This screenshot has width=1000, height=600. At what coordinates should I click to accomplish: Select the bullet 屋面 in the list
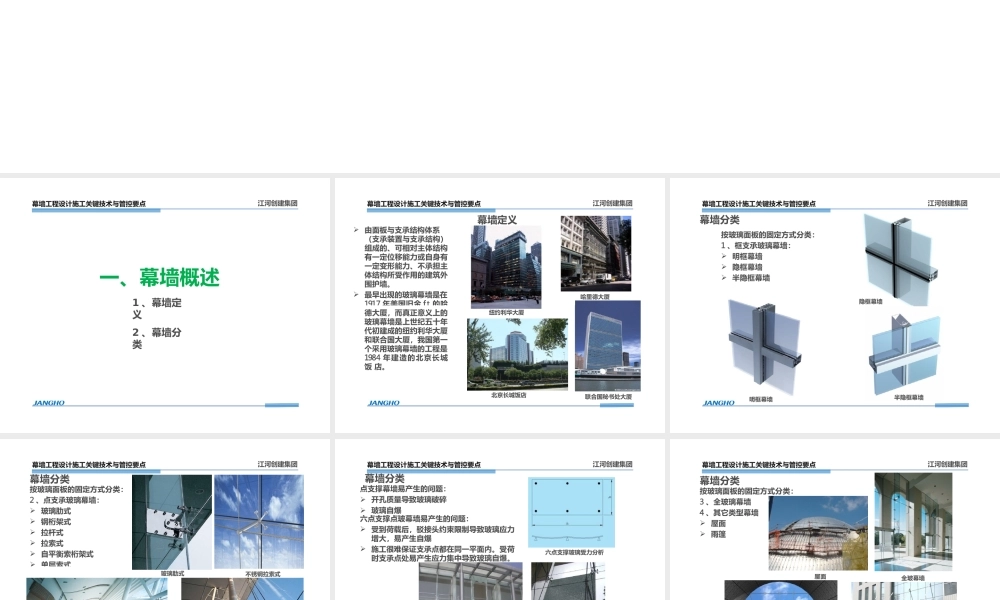tap(719, 523)
